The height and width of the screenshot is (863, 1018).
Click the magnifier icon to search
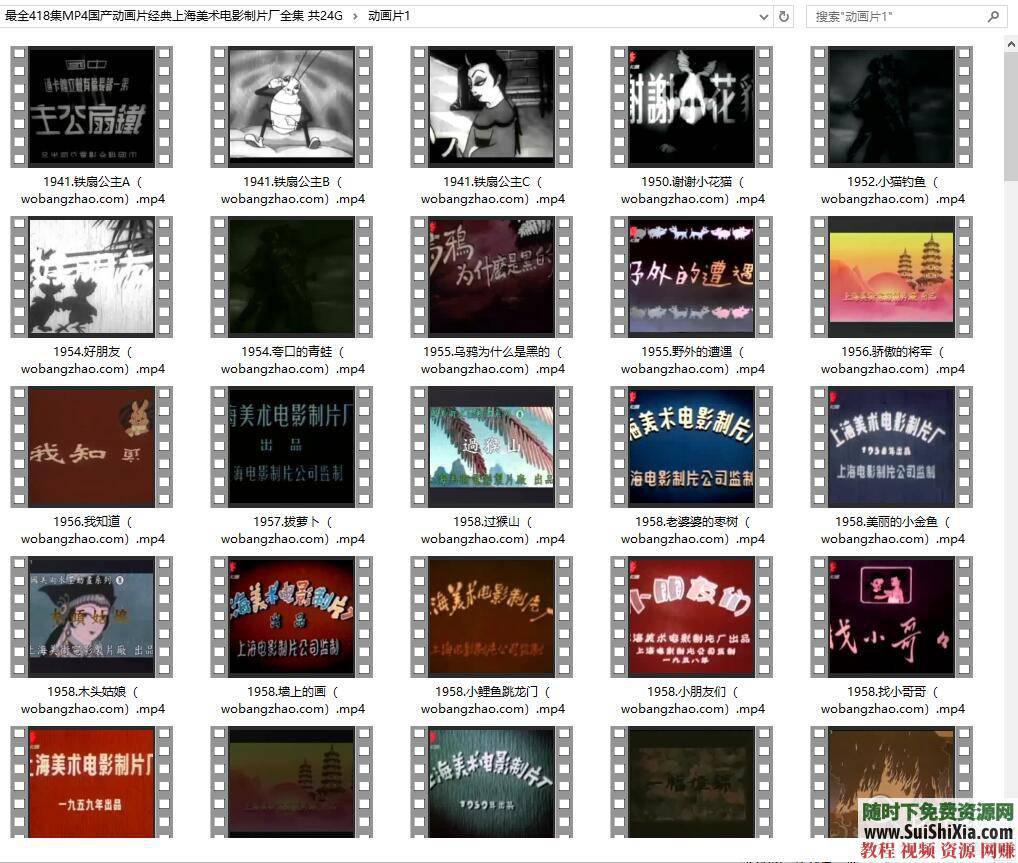coord(992,17)
